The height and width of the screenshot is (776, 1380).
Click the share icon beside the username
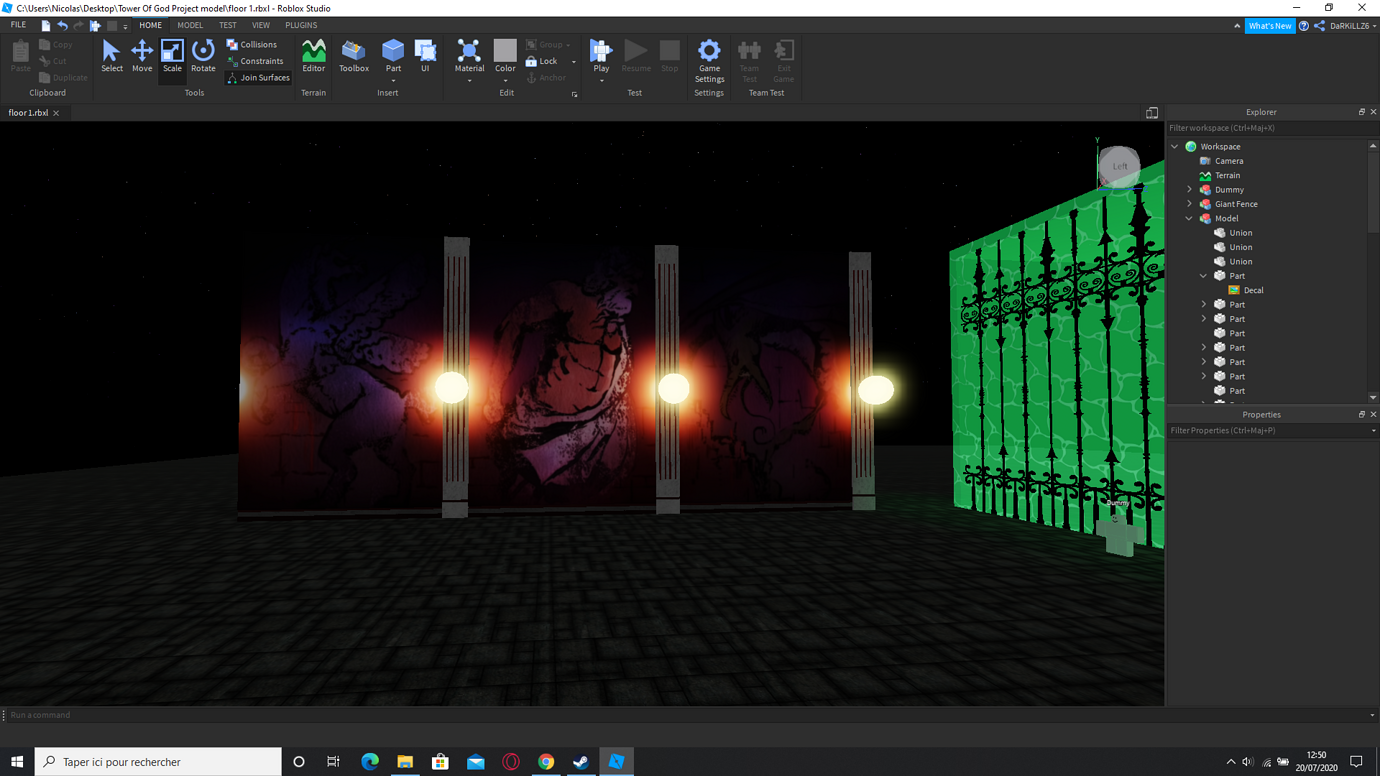tap(1319, 26)
